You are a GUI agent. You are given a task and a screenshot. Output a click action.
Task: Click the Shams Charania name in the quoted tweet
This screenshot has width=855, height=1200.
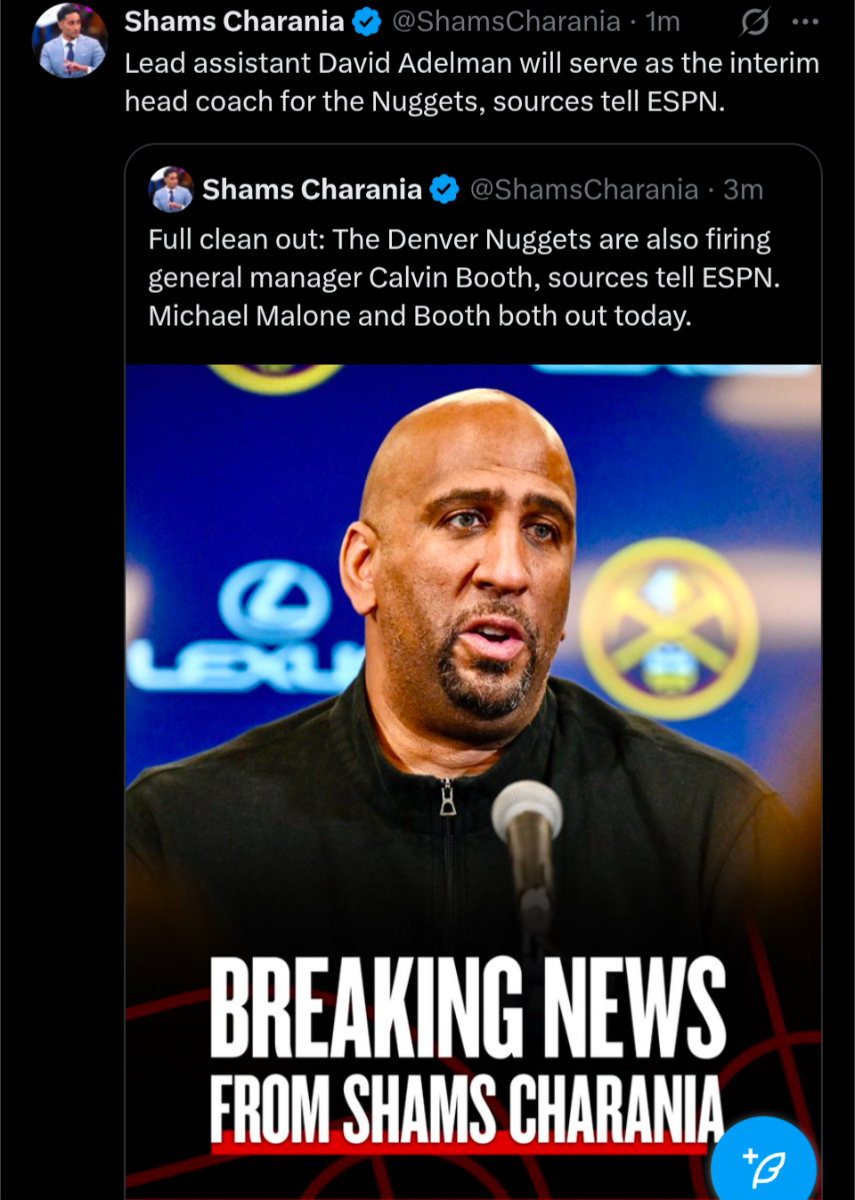click(312, 189)
